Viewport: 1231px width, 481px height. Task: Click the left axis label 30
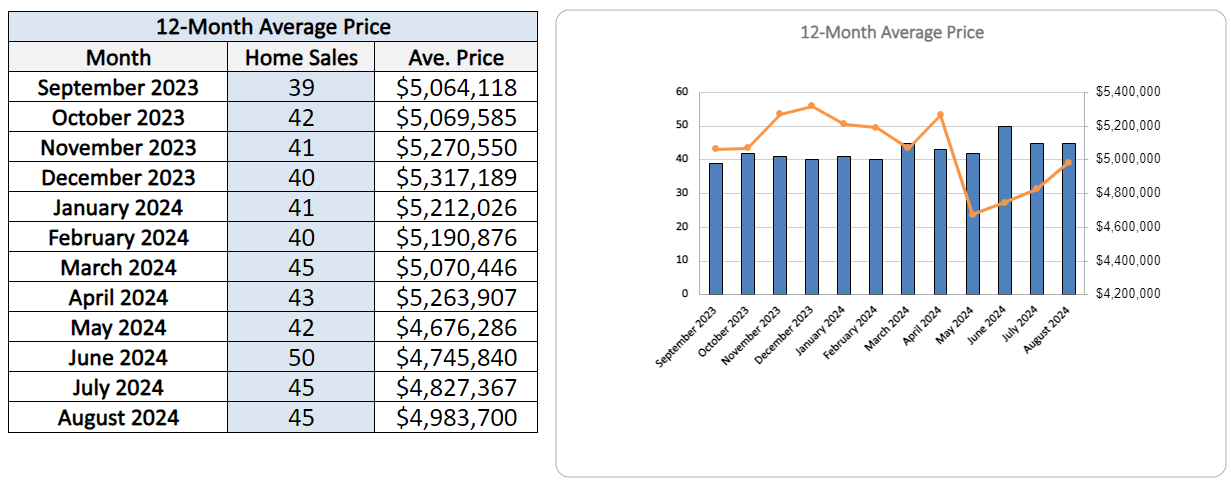[x=682, y=193]
